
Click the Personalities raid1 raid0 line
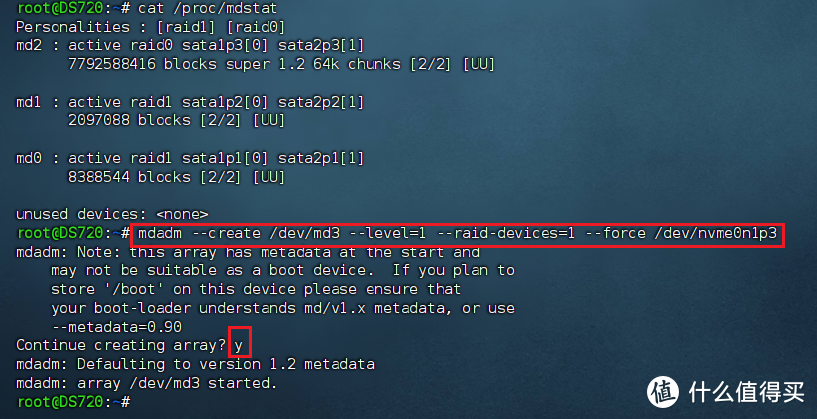pos(138,27)
